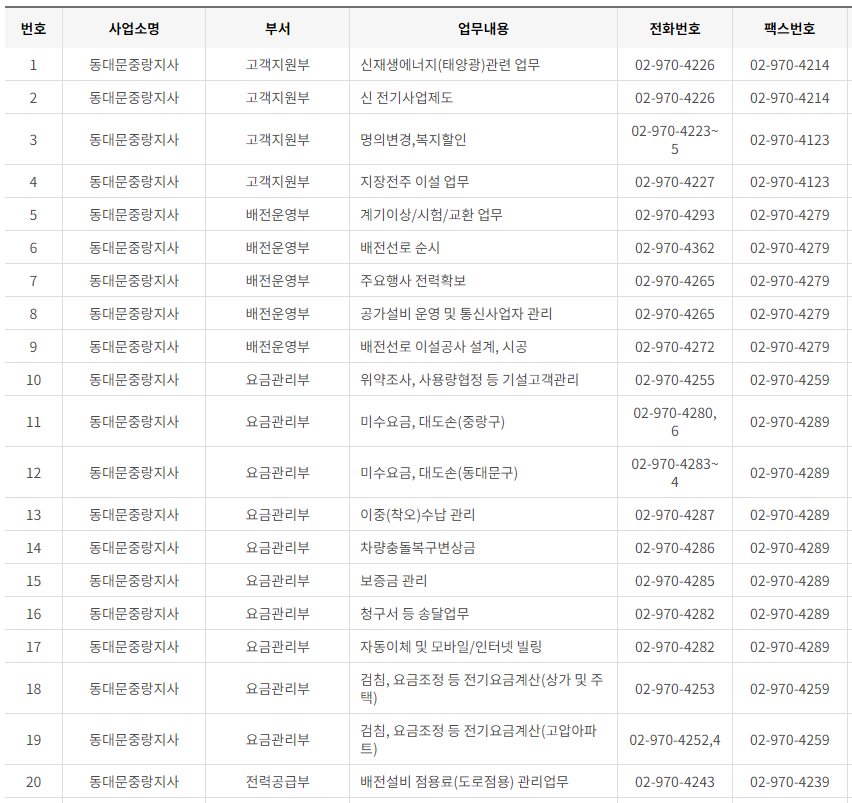Click the 업무내용 column header
The width and height of the screenshot is (852, 803).
472,29
